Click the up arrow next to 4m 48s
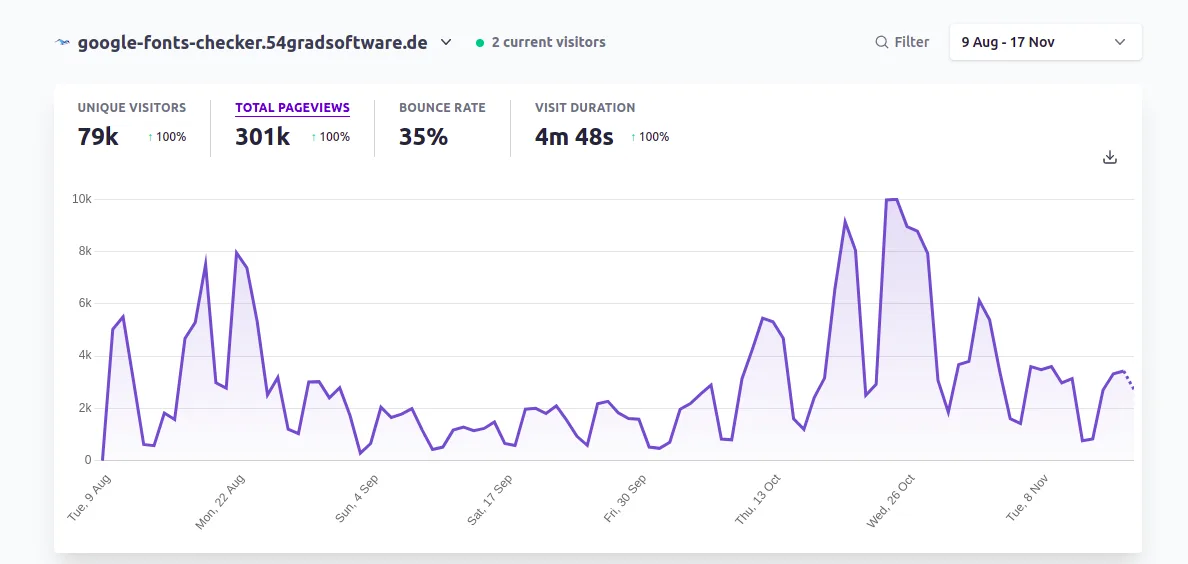Screen dimensions: 1188x564 point(633,137)
